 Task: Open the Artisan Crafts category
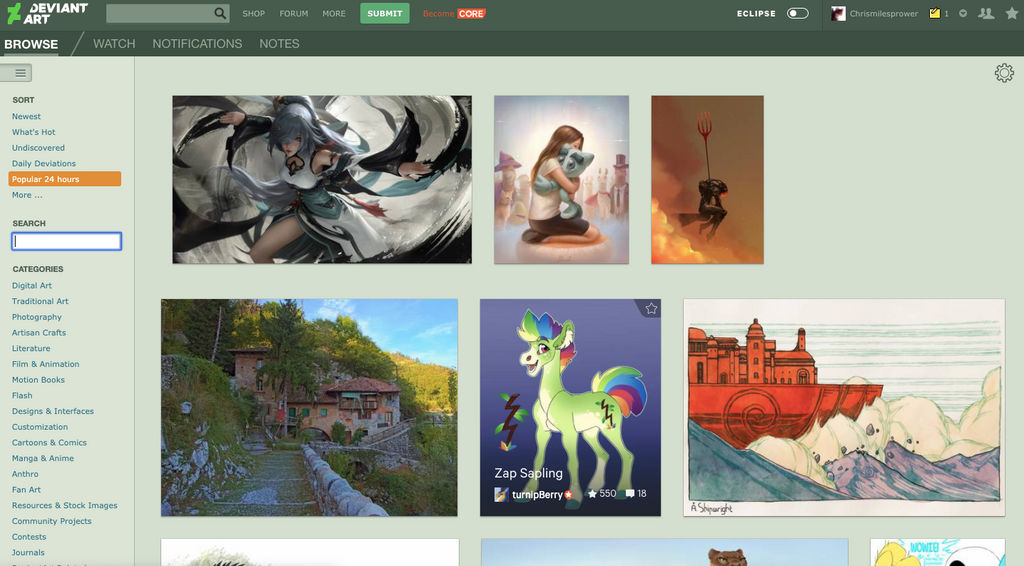(x=39, y=332)
